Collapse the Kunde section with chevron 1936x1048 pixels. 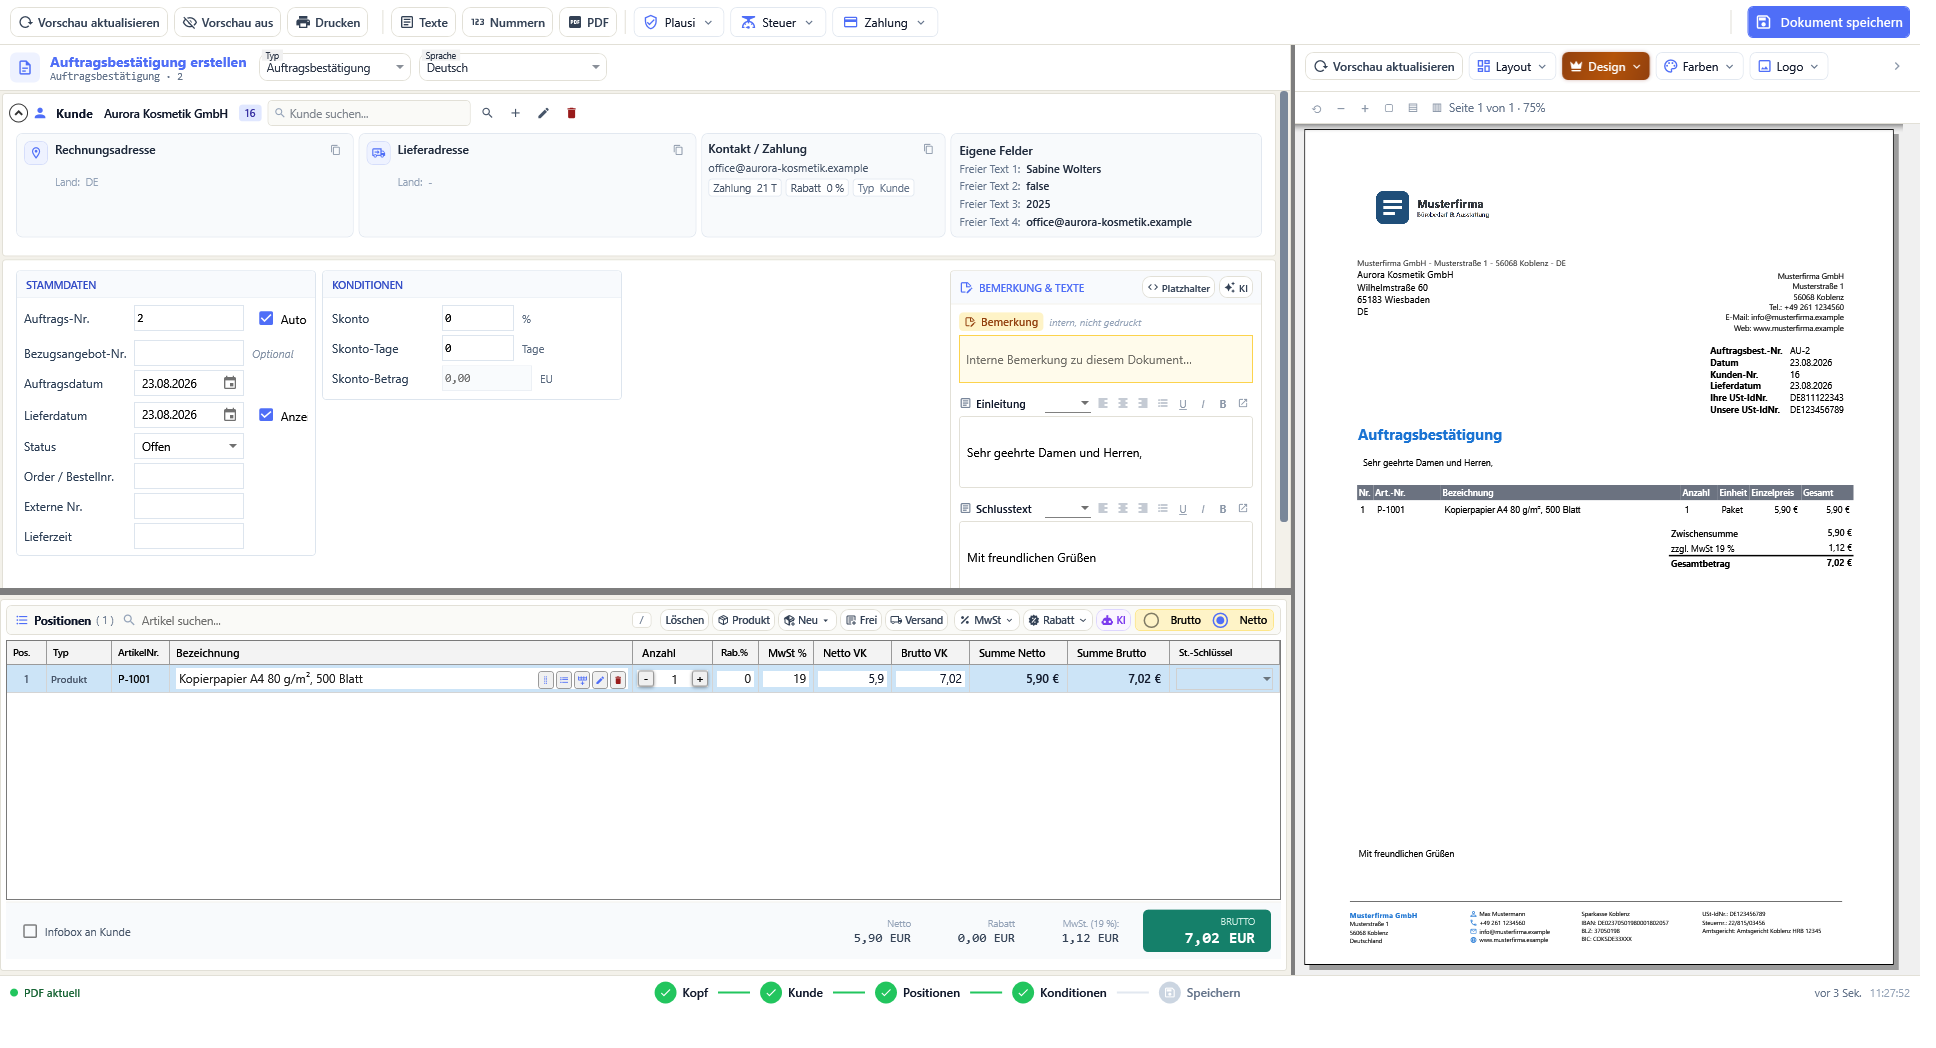click(18, 113)
